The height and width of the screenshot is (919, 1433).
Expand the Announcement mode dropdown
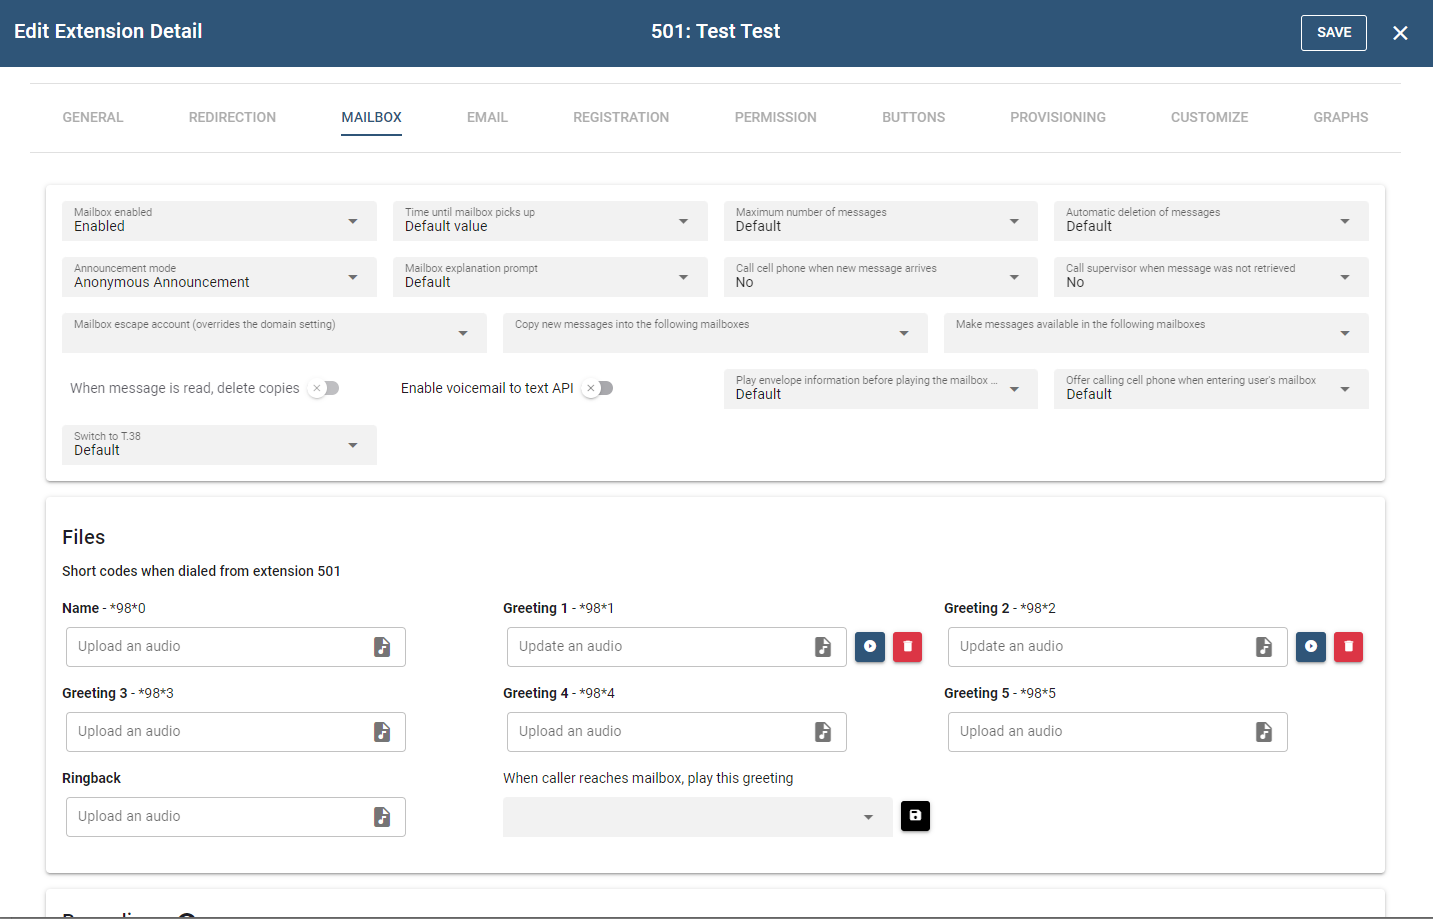(x=219, y=277)
